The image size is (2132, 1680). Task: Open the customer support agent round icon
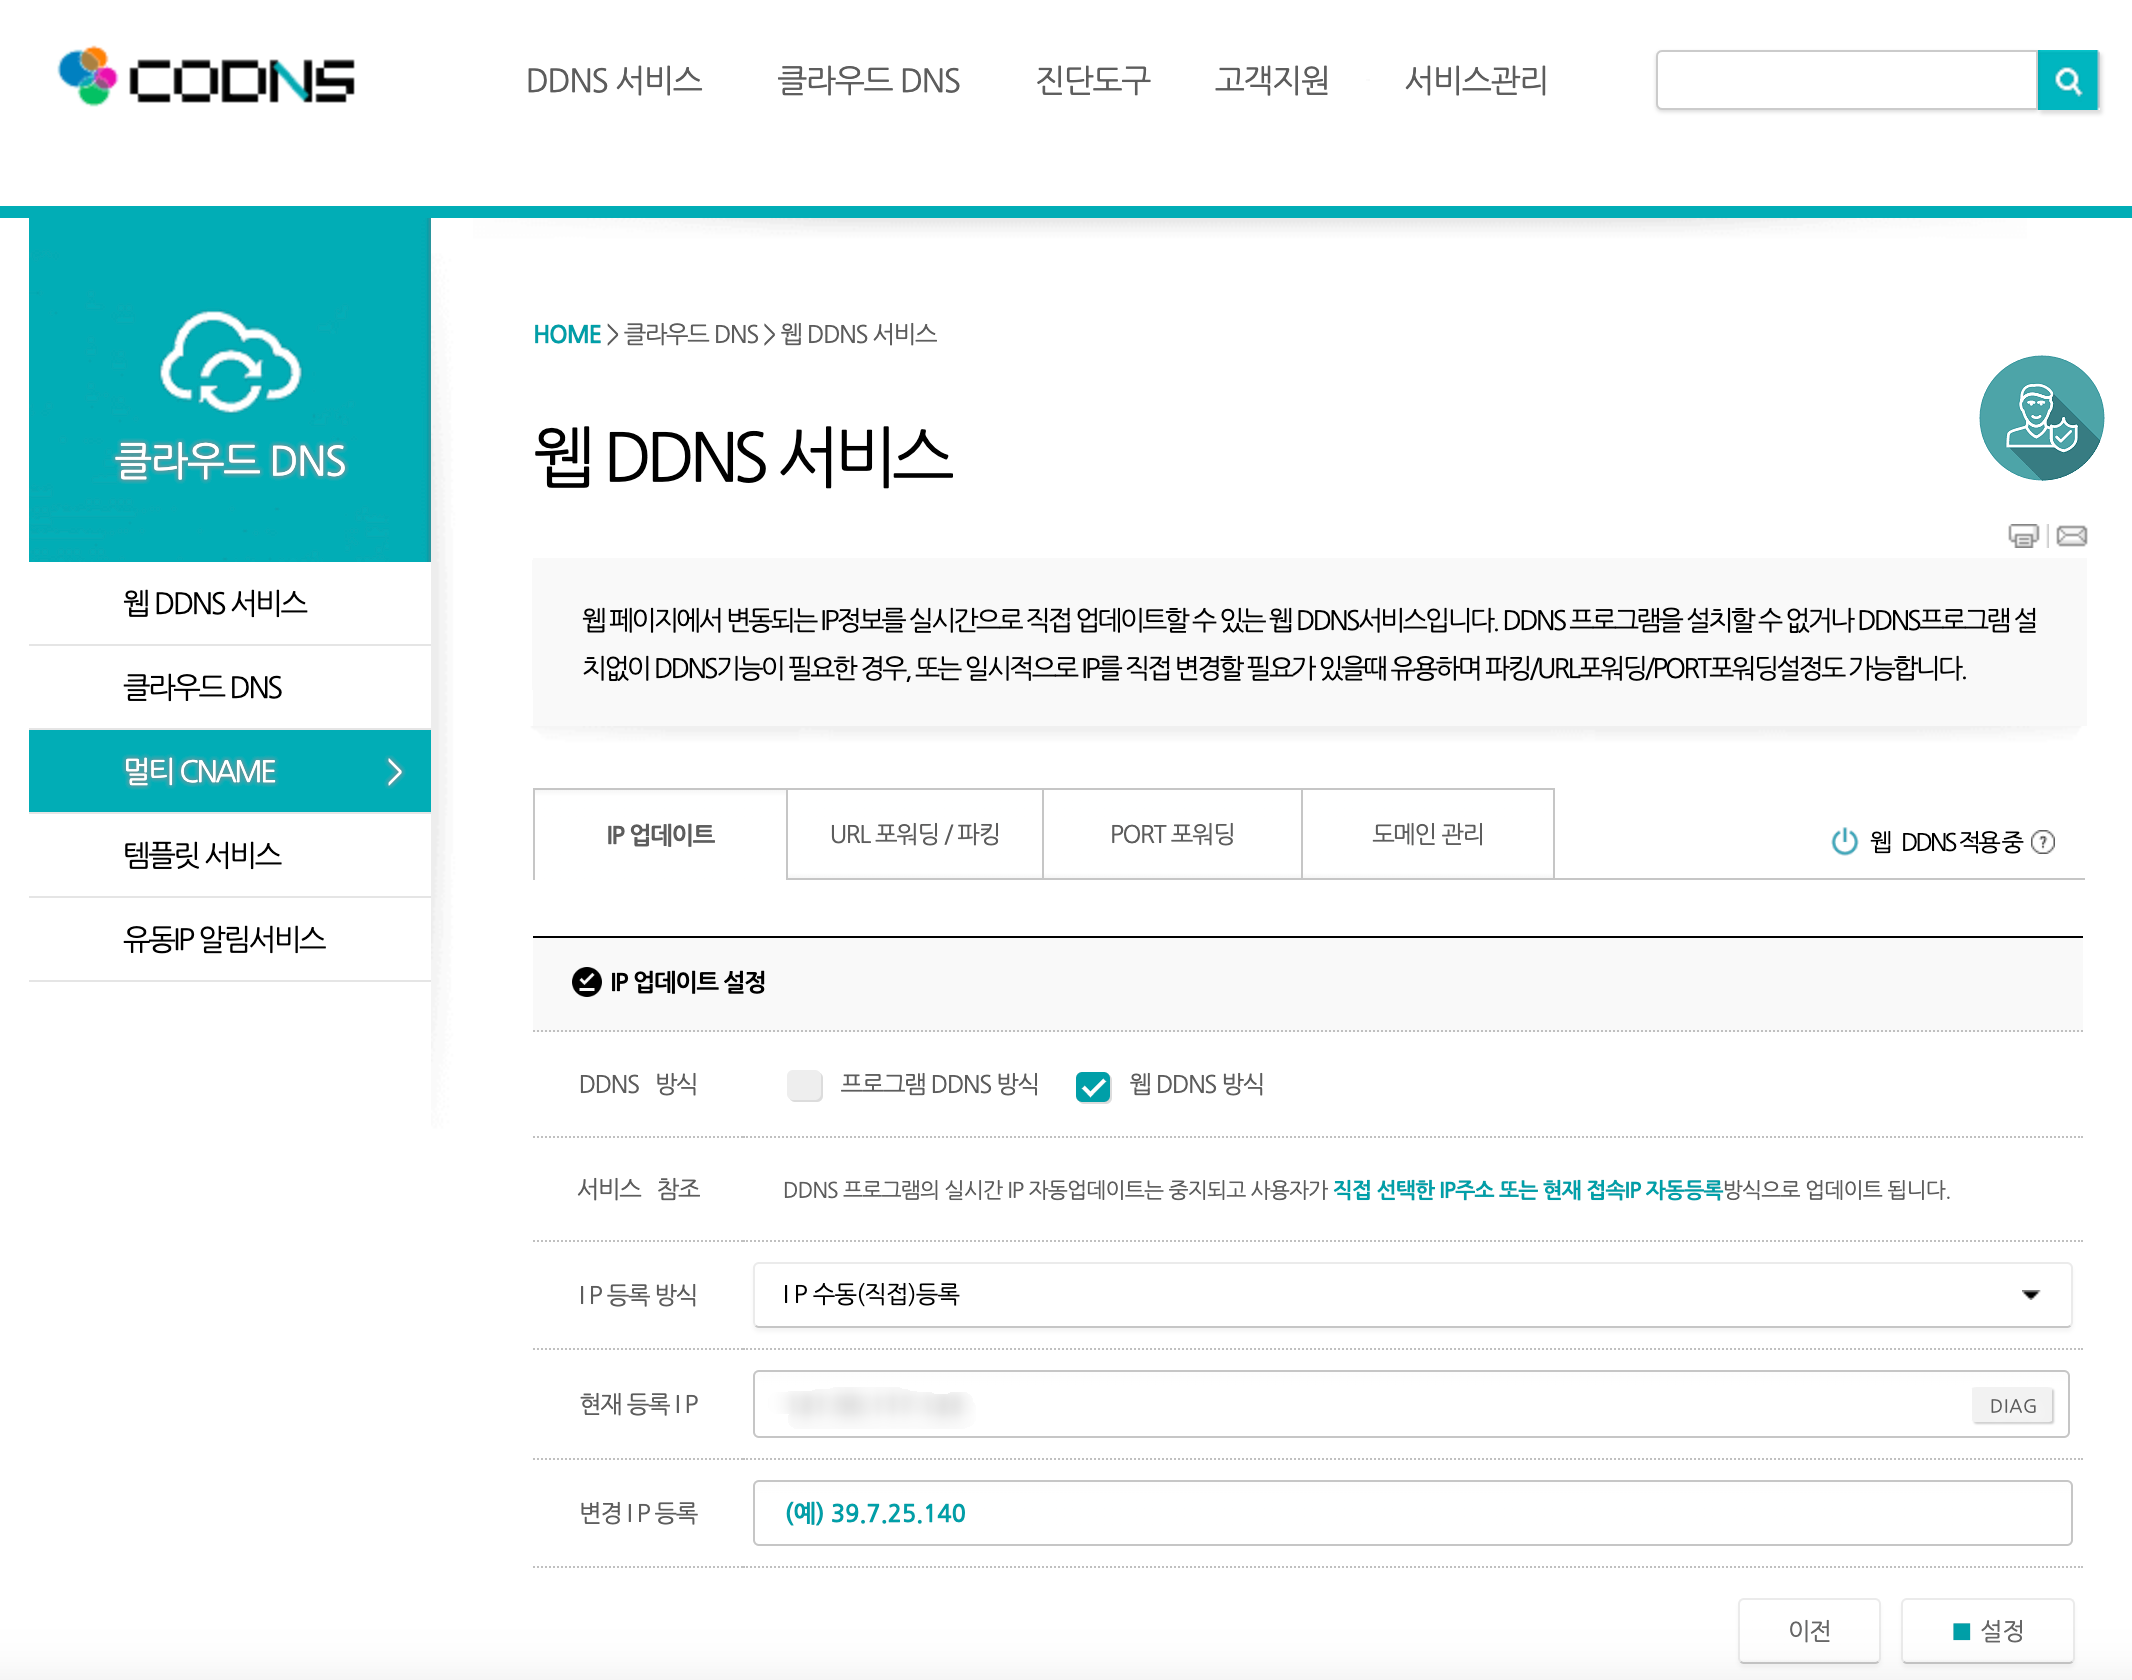click(x=2041, y=418)
